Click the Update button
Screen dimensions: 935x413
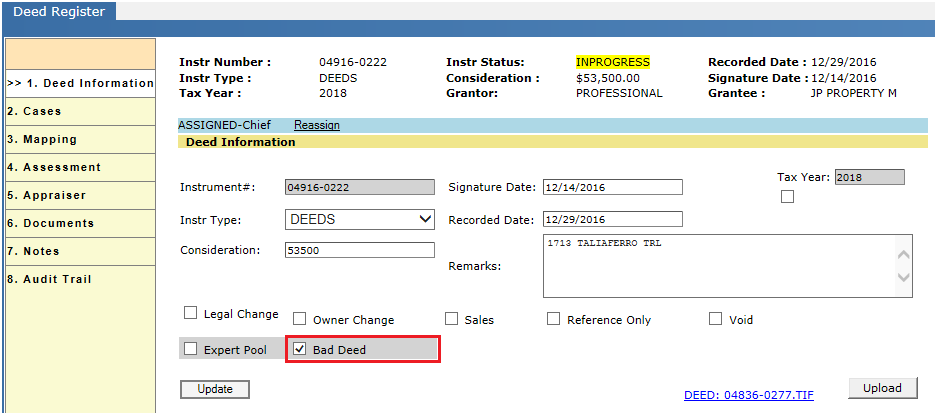pos(215,389)
